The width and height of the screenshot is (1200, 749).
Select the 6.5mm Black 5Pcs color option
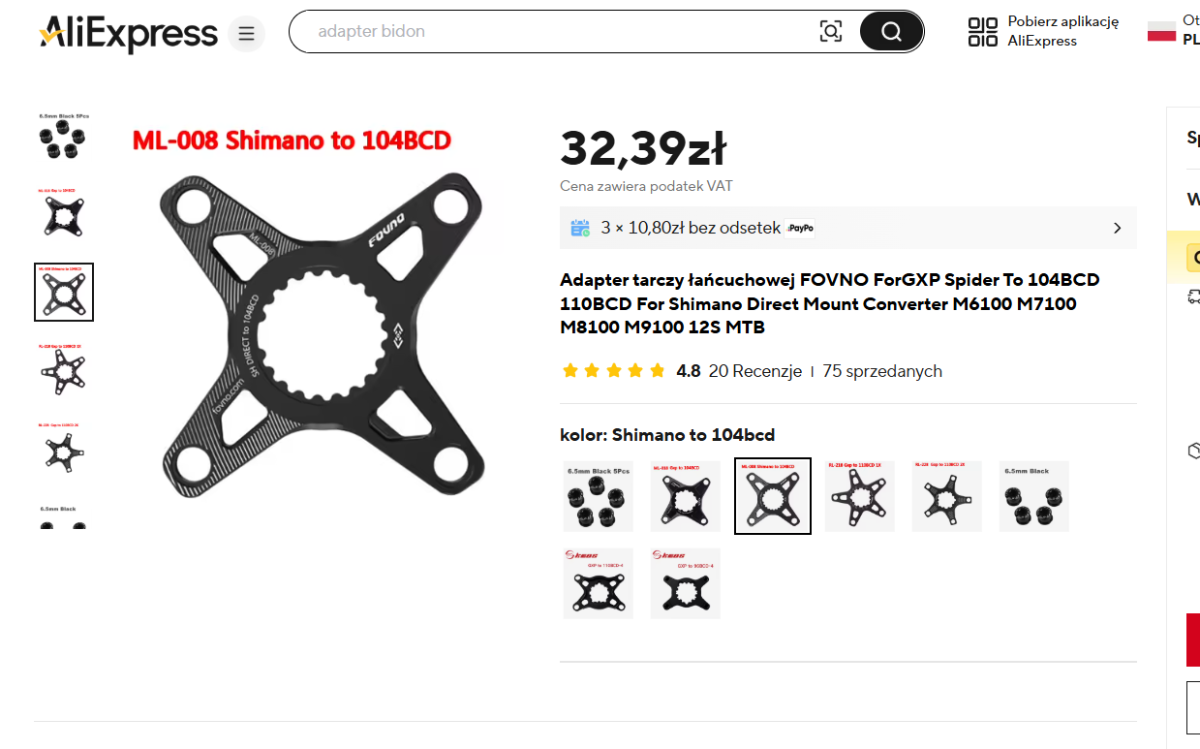598,496
